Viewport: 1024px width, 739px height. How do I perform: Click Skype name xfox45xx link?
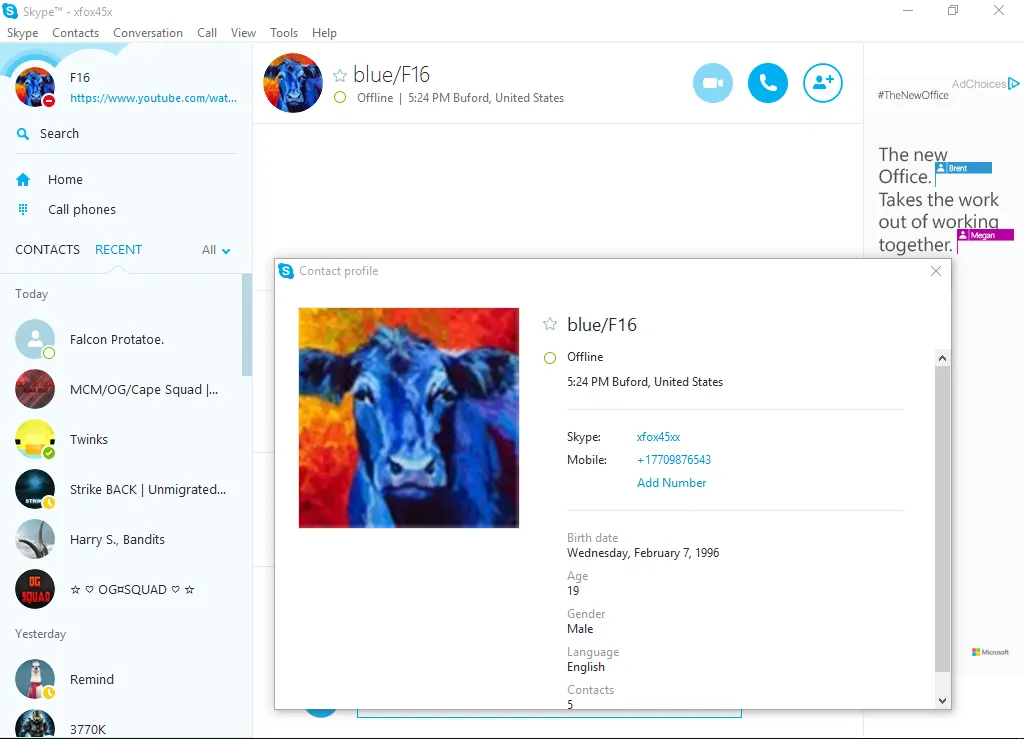[658, 437]
